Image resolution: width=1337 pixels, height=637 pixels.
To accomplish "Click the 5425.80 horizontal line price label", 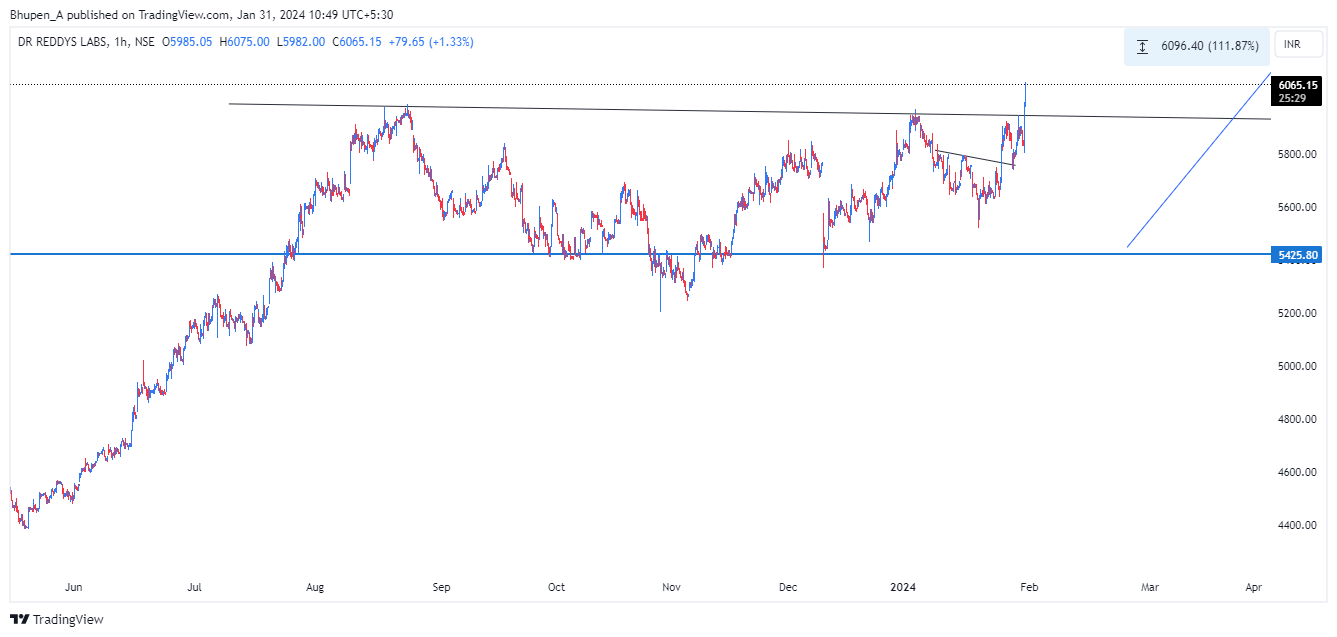I will (1298, 256).
